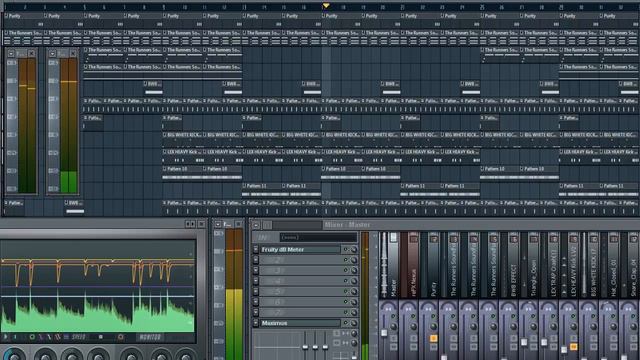Image resolution: width=640 pixels, height=360 pixels.
Task: Click the lit orange button on Purity mixer track
Action: click(433, 338)
